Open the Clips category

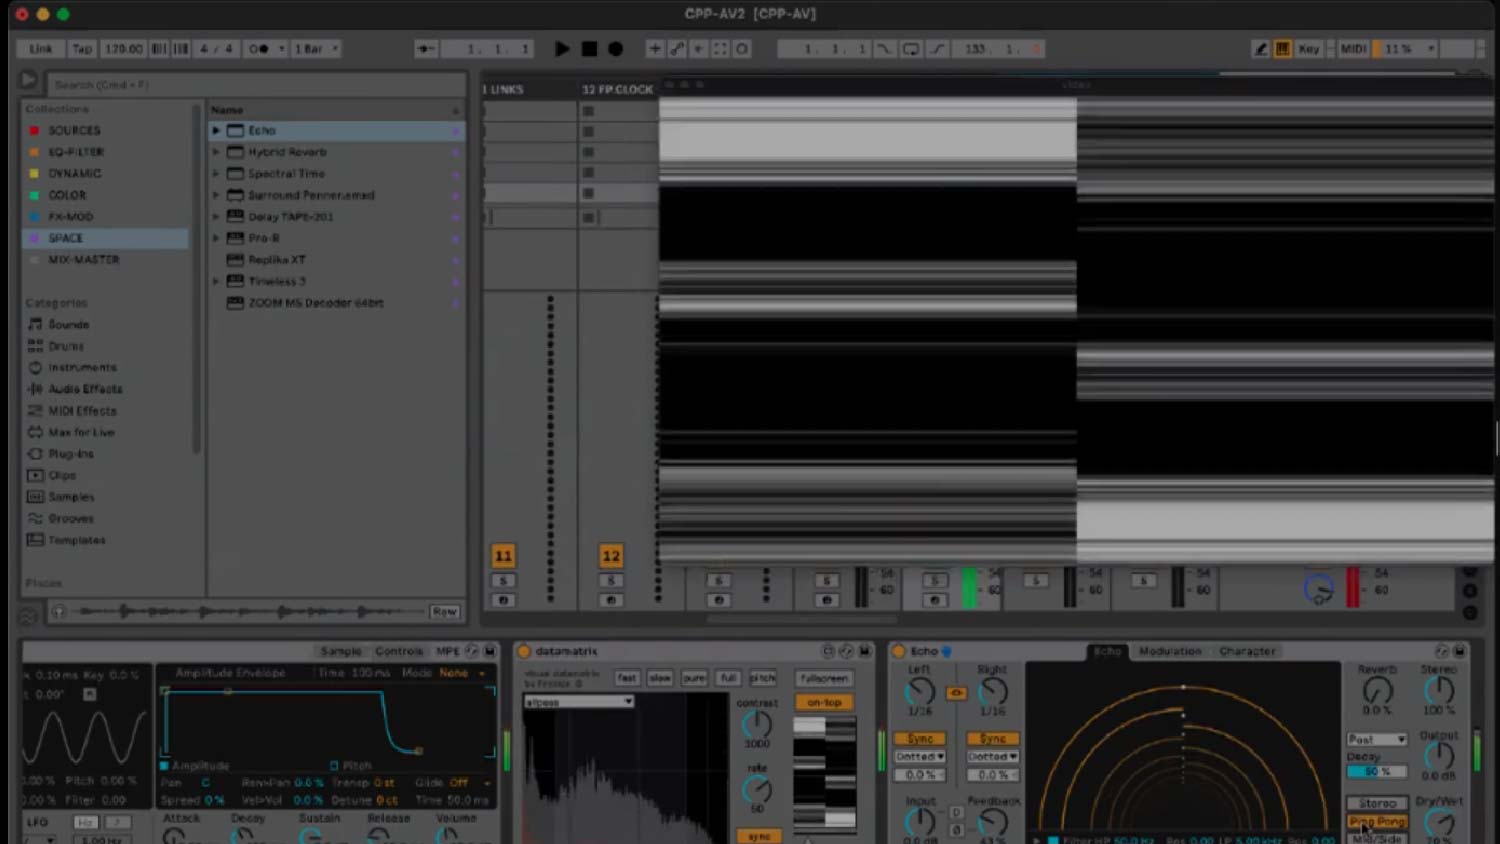click(62, 475)
